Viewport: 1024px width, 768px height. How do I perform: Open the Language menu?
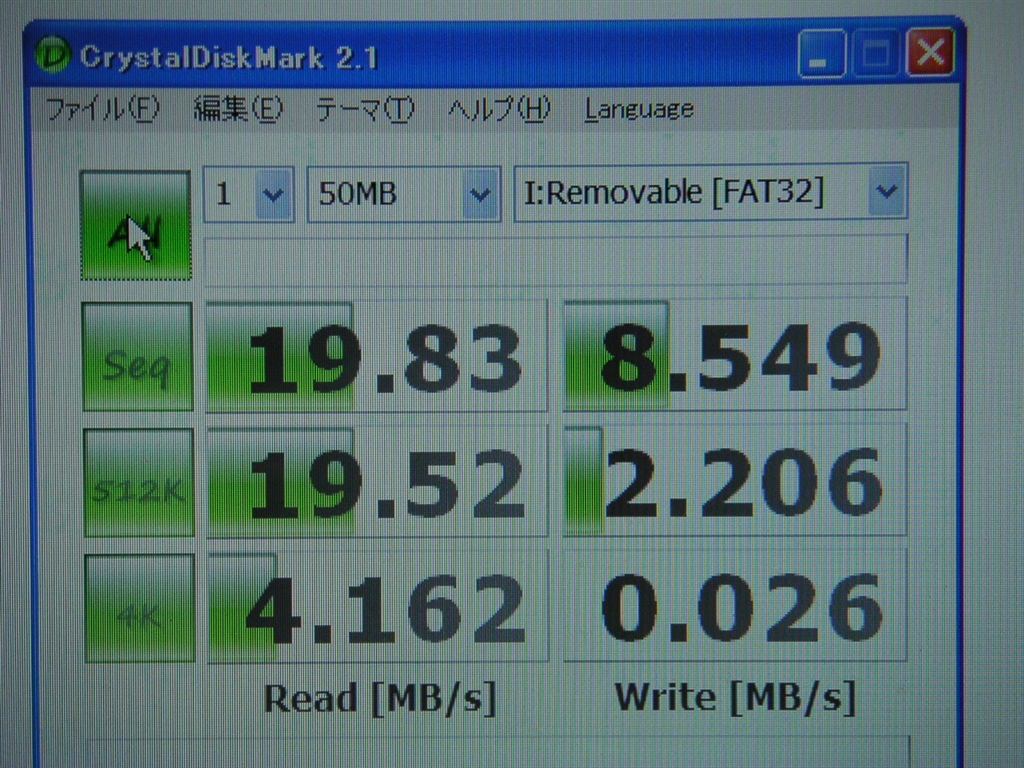pos(639,109)
